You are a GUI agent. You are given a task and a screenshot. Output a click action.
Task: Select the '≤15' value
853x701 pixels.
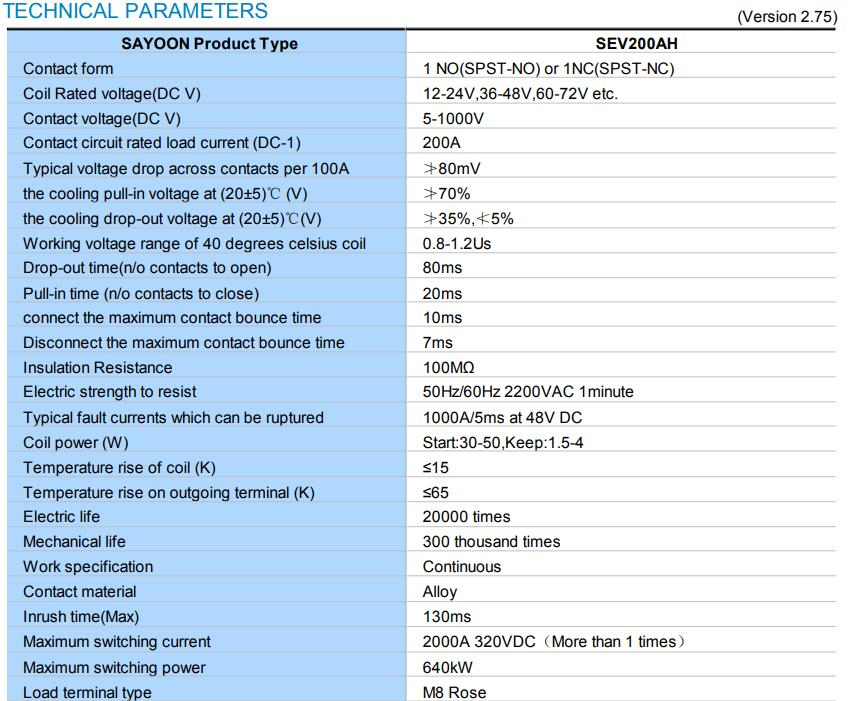point(436,468)
